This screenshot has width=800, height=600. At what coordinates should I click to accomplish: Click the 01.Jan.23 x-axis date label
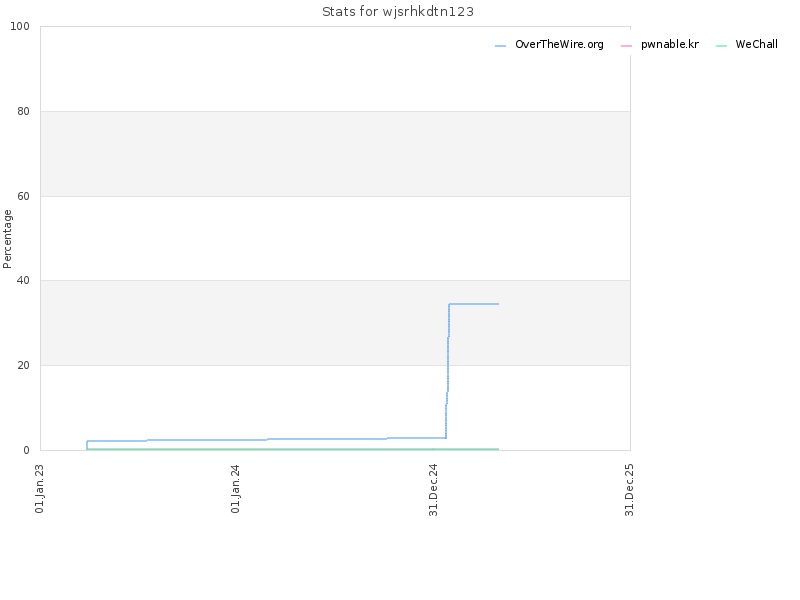(39, 488)
